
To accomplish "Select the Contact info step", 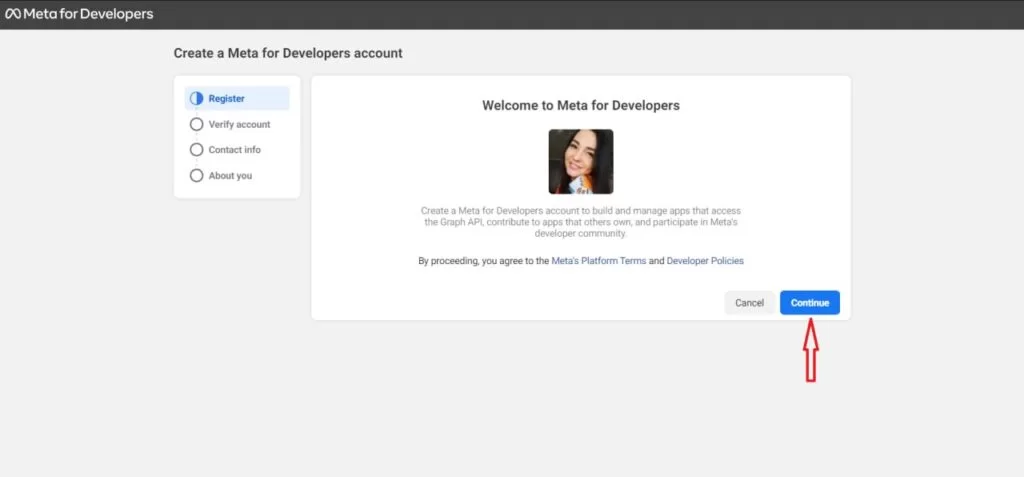I will point(236,150).
